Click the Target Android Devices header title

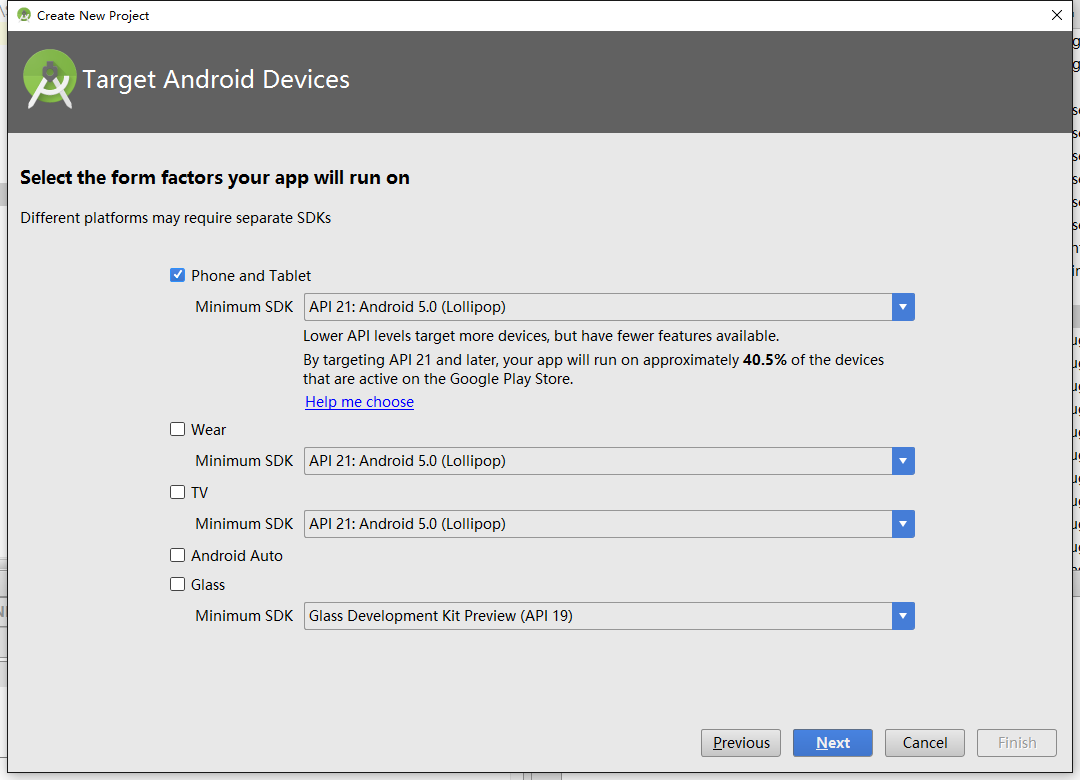[216, 80]
